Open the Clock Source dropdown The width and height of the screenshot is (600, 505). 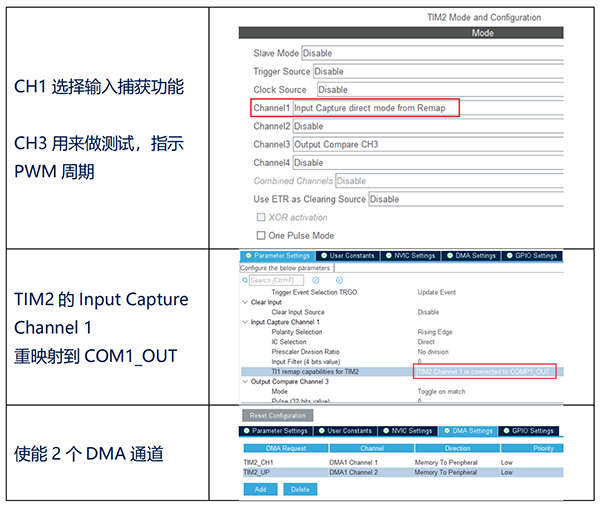(440, 90)
